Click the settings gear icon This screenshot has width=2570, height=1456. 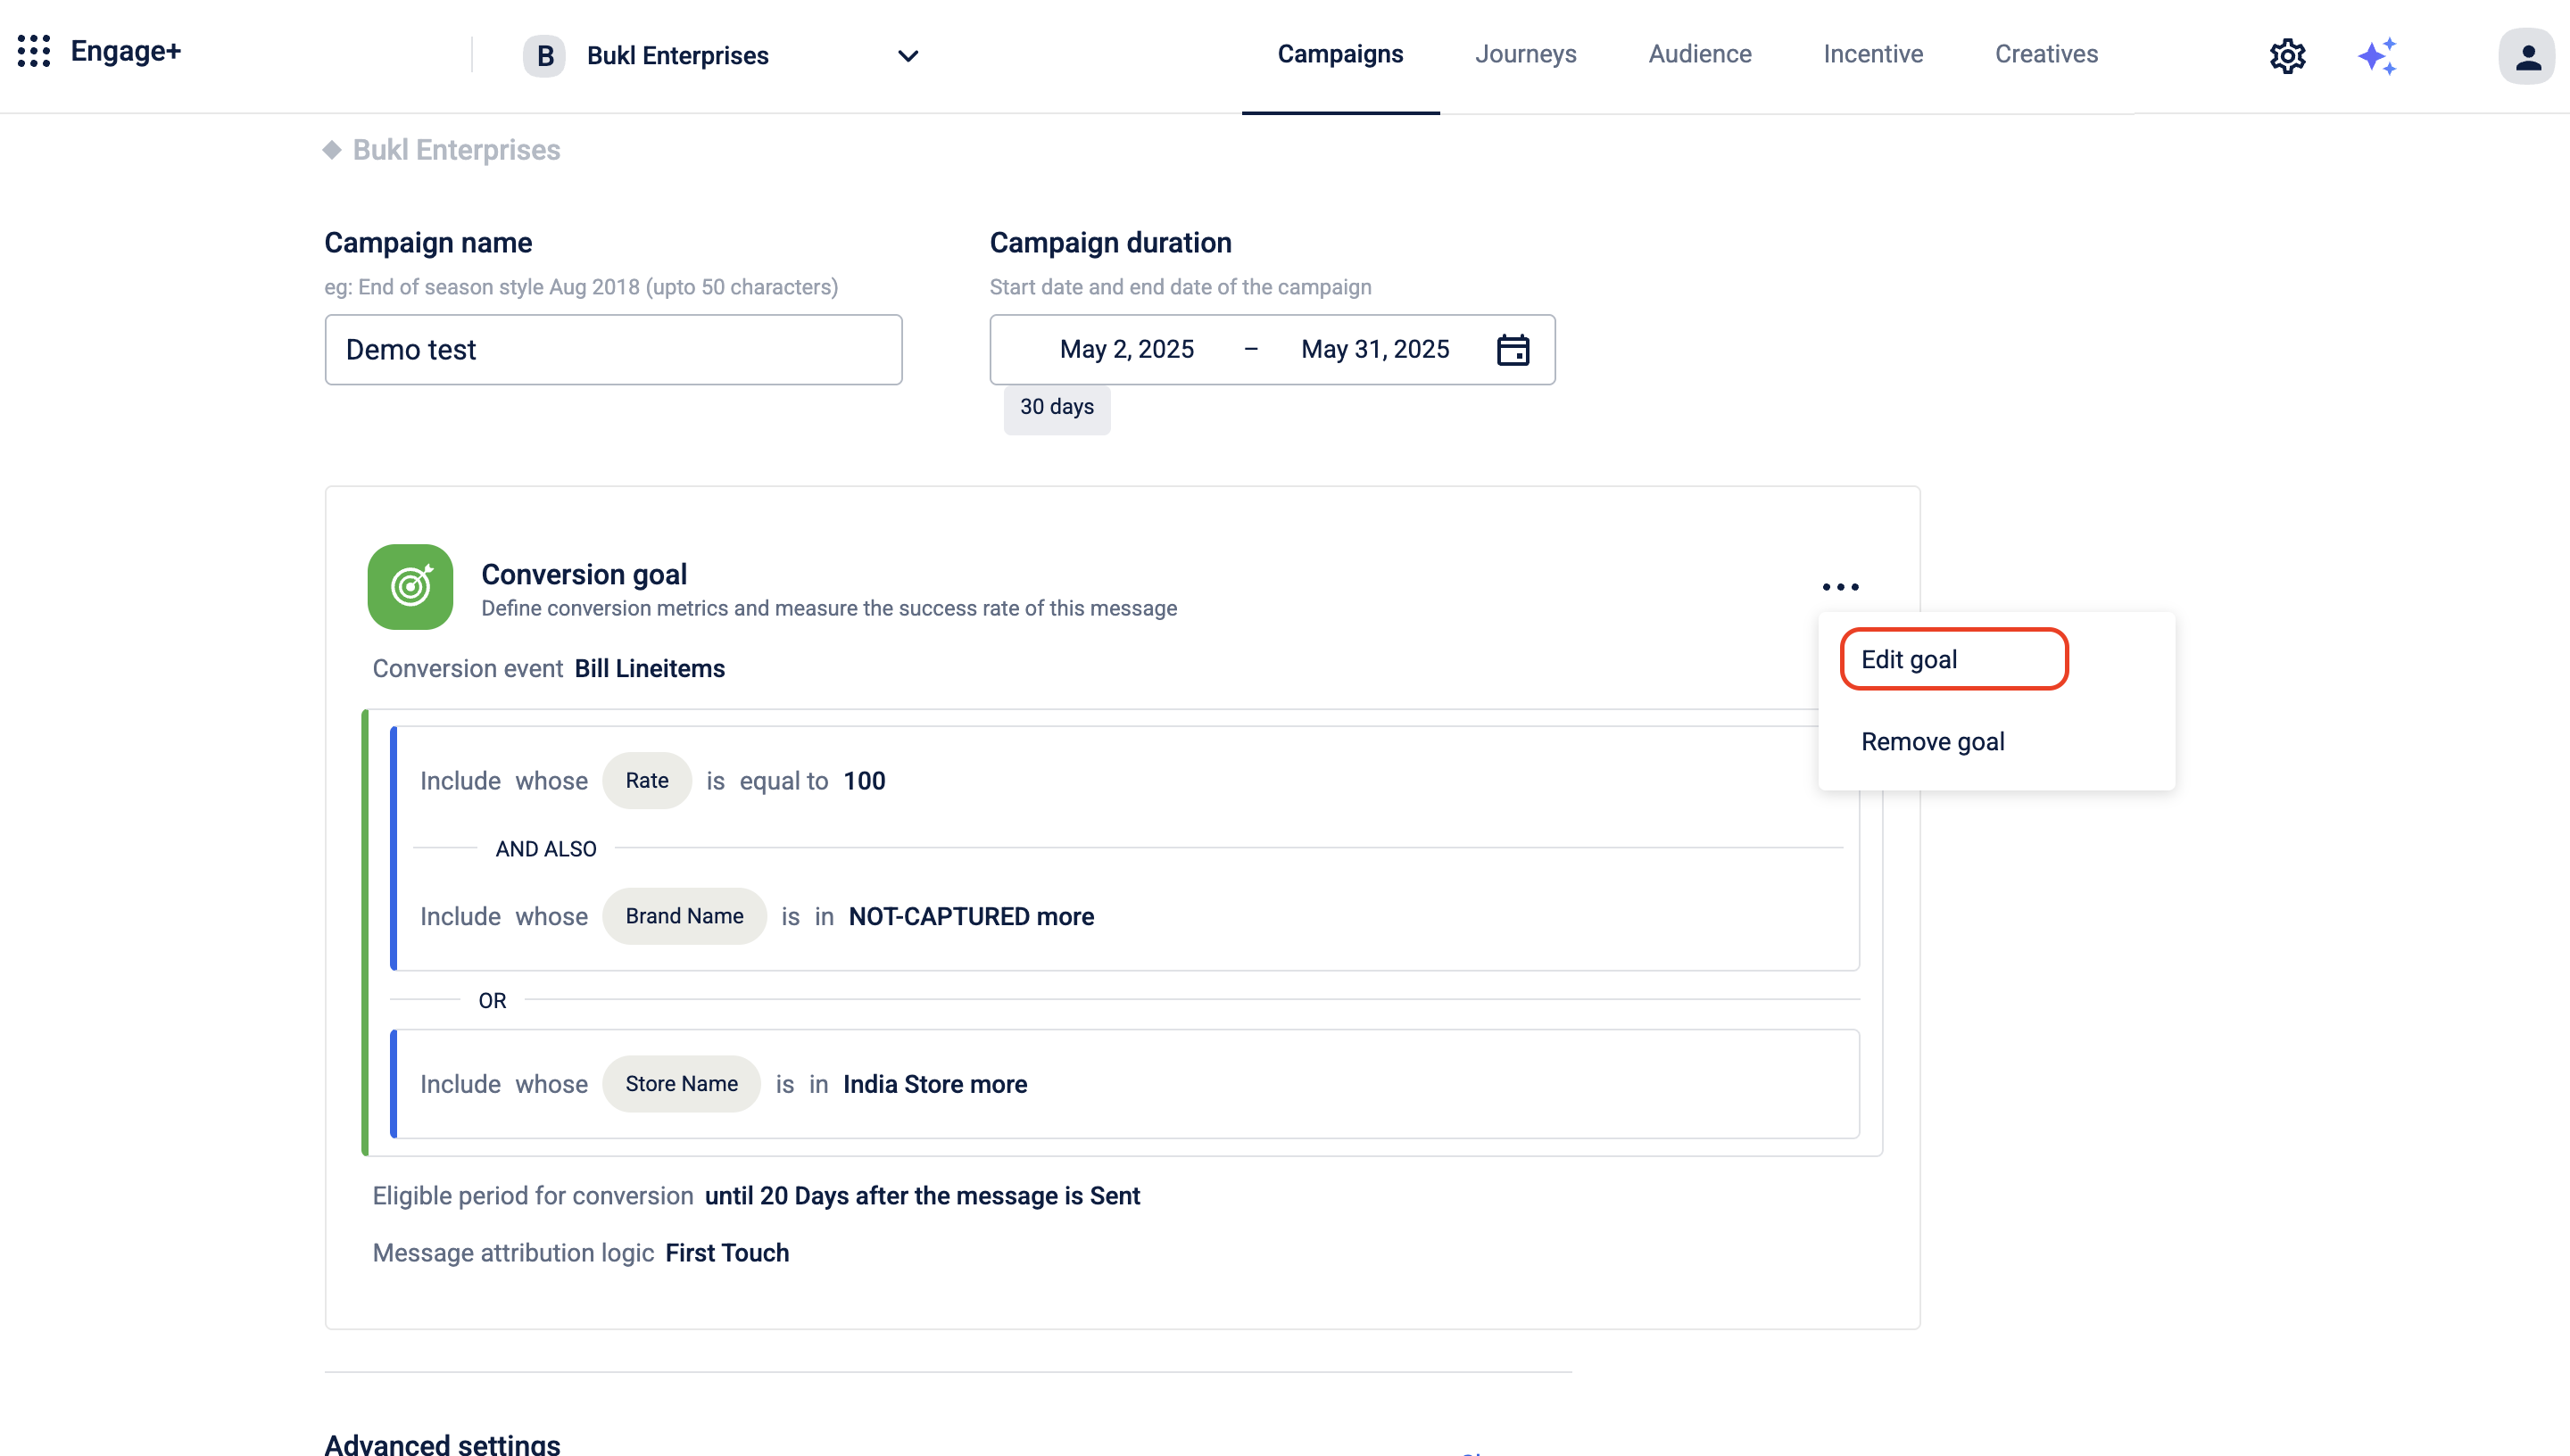pos(2287,56)
